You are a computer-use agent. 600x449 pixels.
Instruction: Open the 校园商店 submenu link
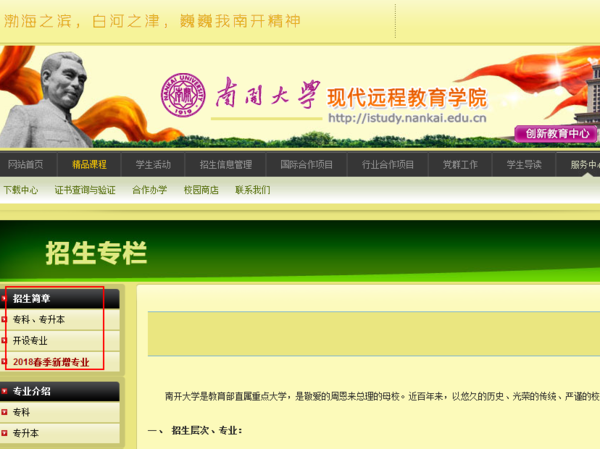(201, 190)
